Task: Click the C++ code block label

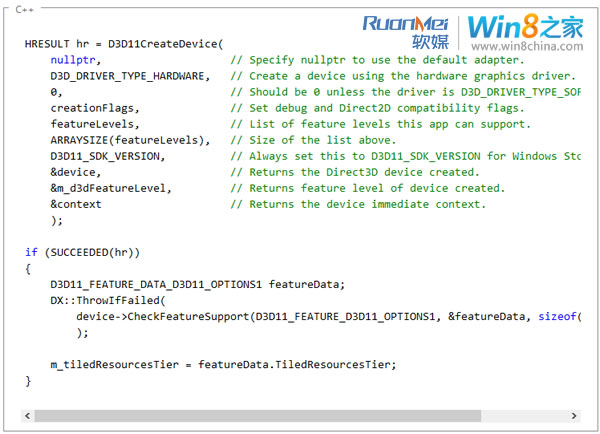Action: (24, 10)
